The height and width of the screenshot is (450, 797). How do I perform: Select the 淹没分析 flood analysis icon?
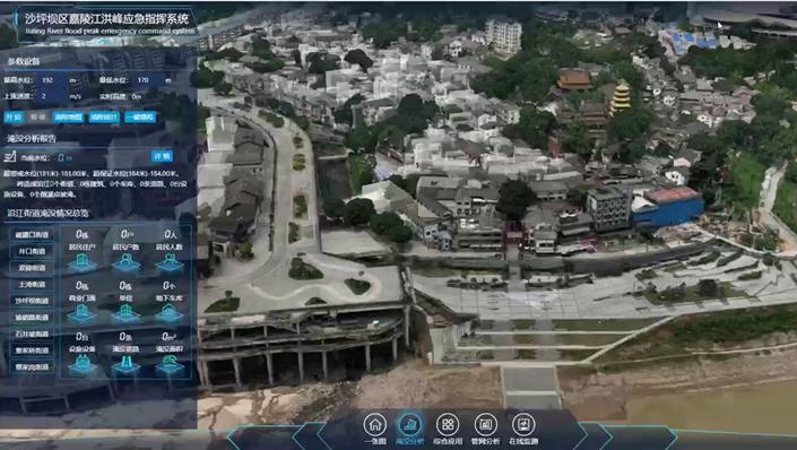(x=410, y=424)
